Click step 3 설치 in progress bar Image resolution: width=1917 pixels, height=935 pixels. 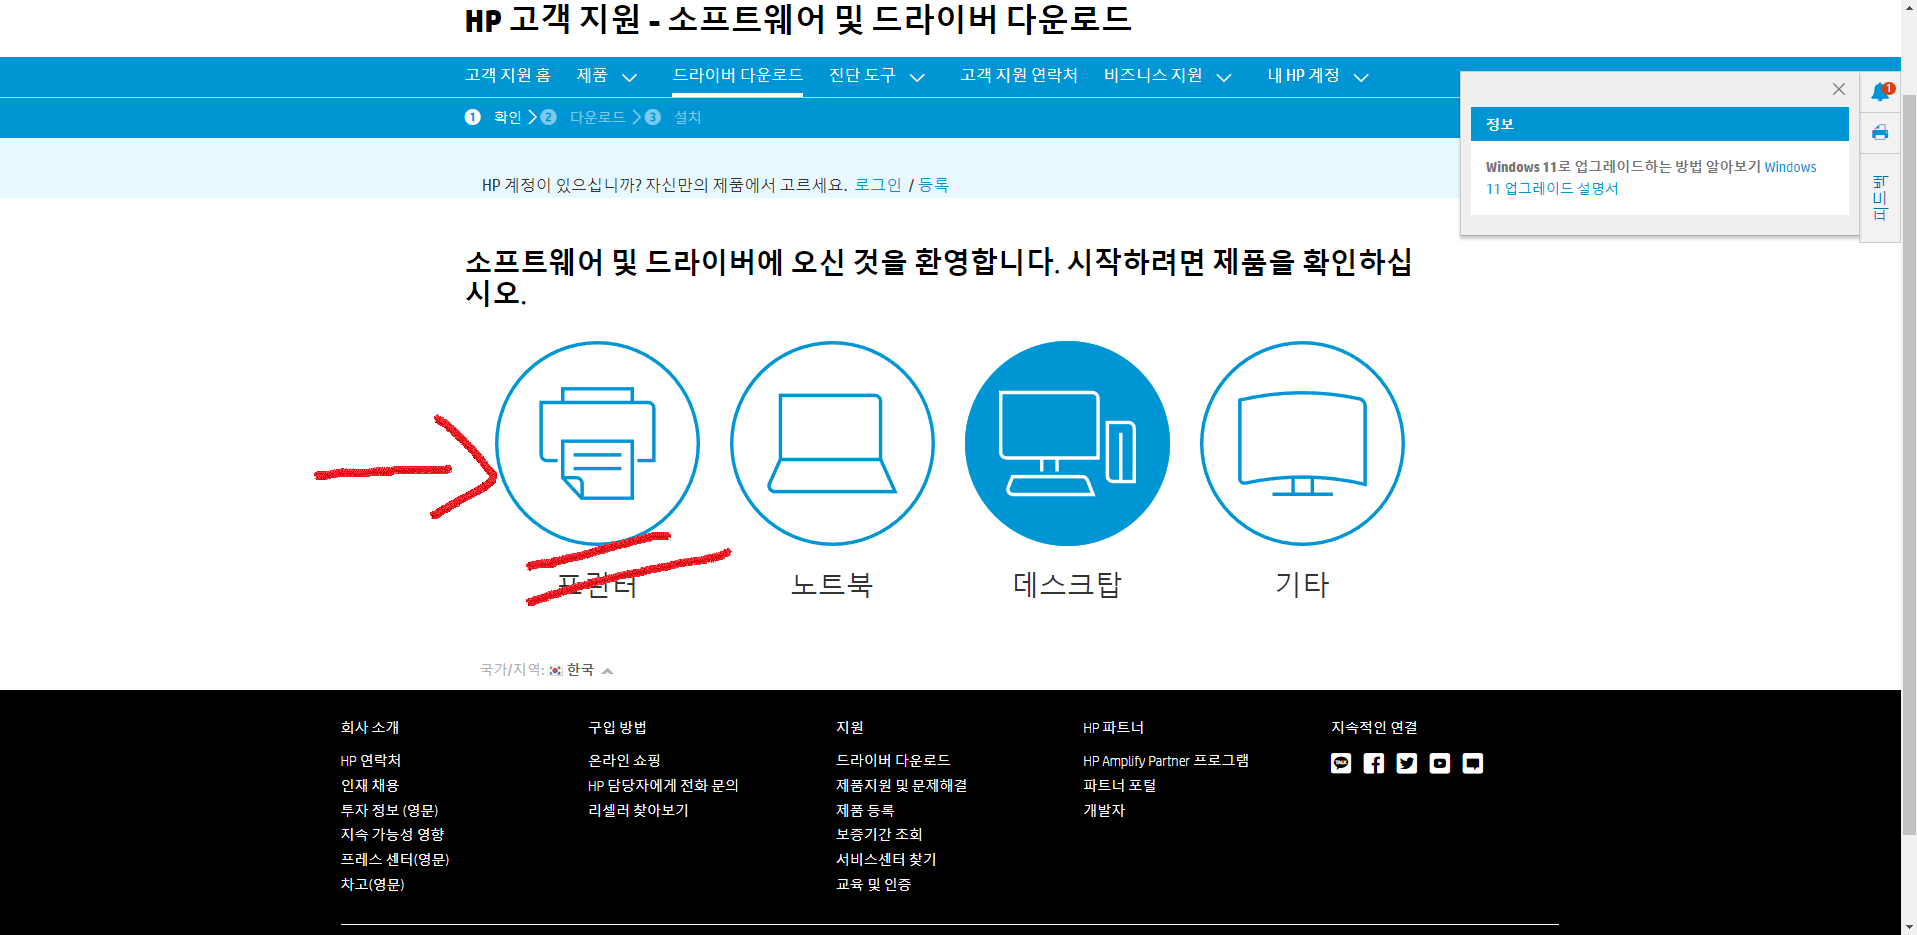click(x=673, y=117)
